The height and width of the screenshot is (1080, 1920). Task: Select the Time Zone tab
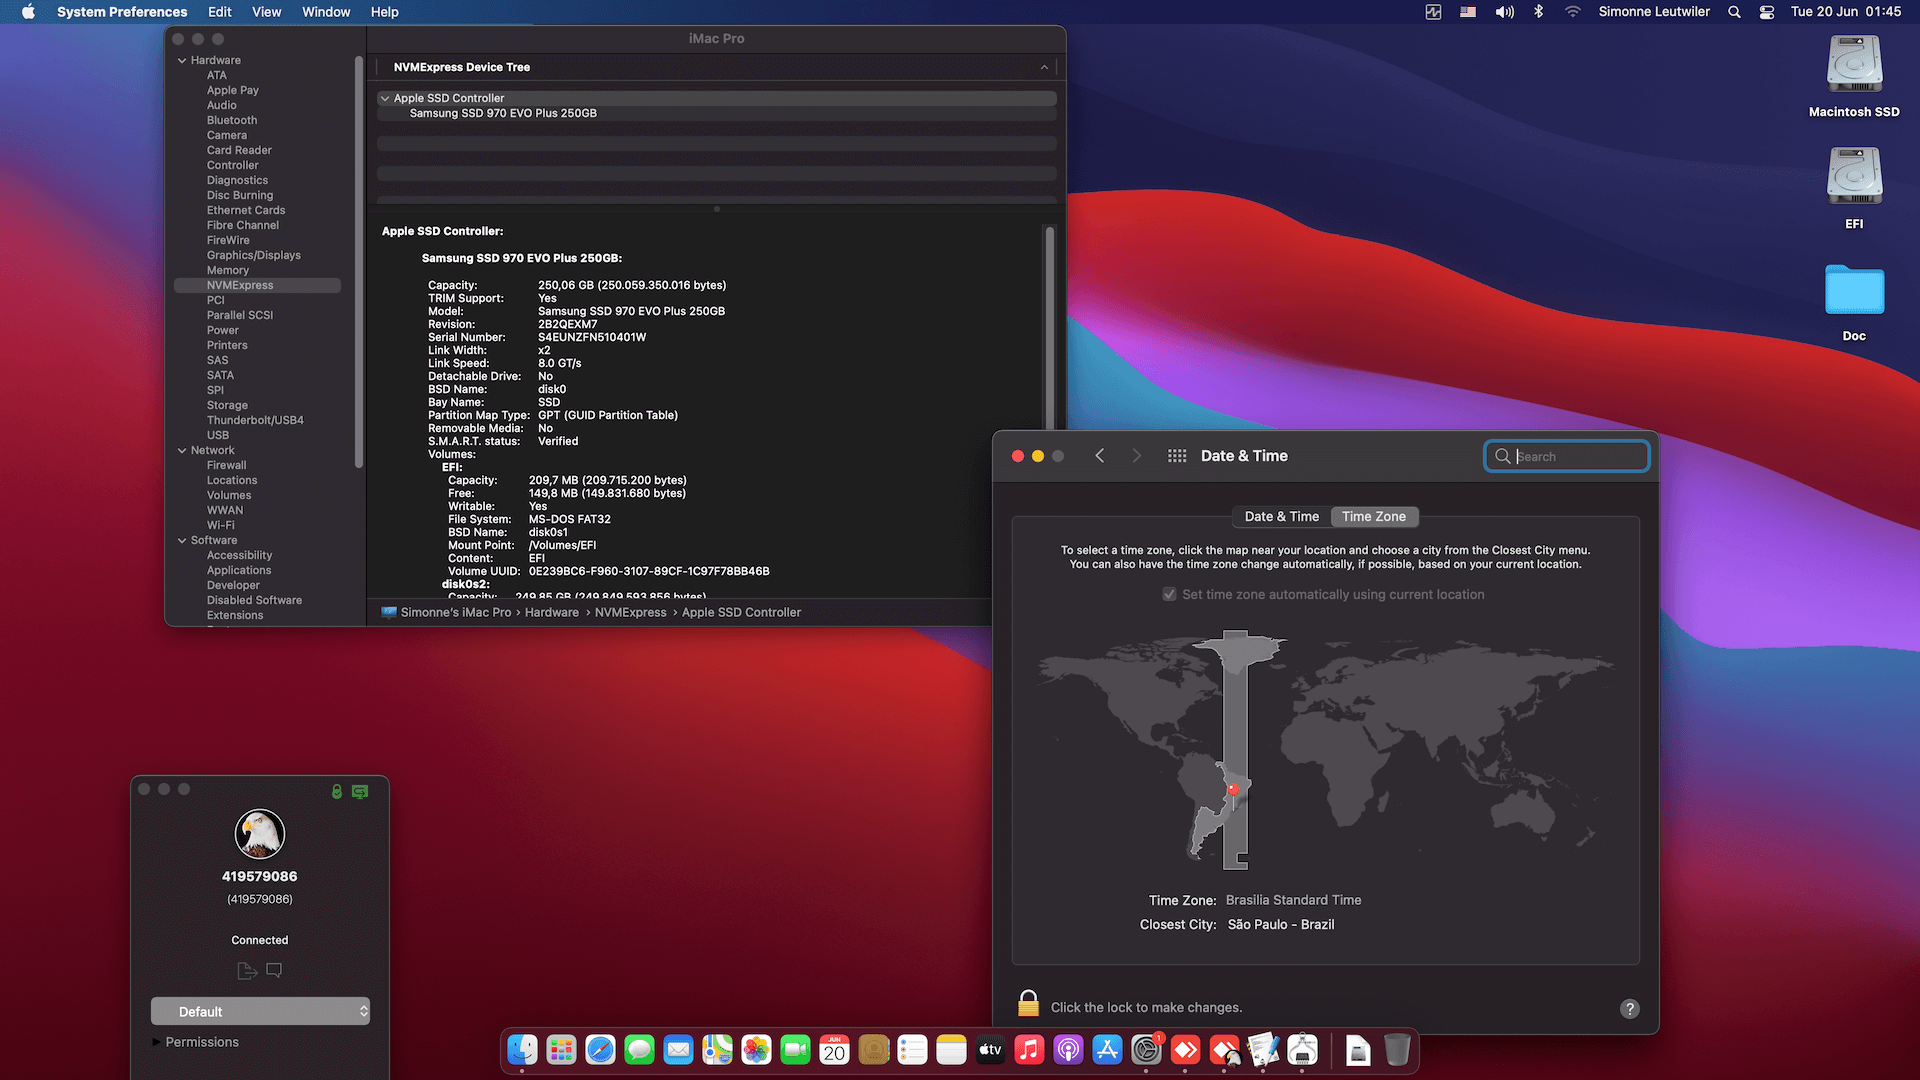pos(1374,516)
